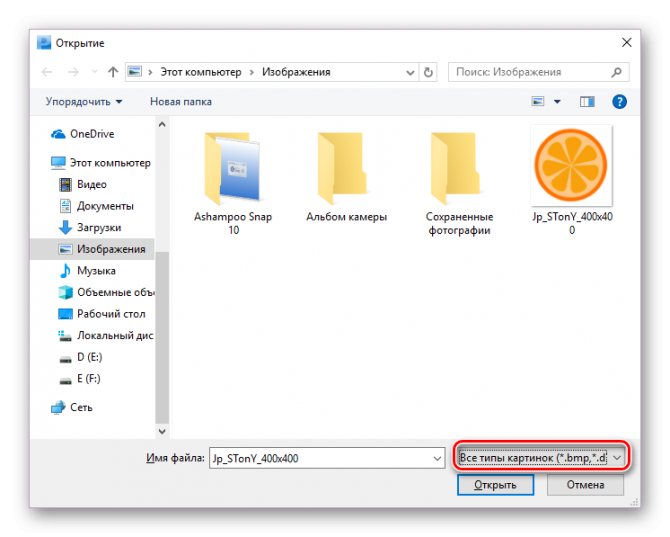Click Новая папка in the toolbar
This screenshot has width=670, height=537.
(x=180, y=101)
